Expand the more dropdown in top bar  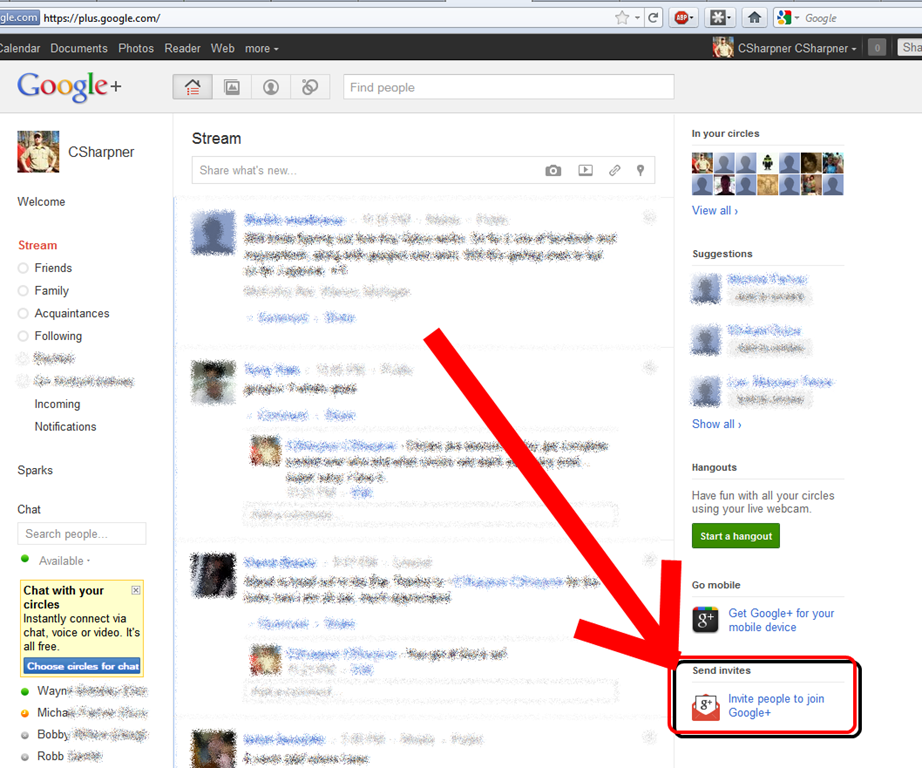coord(262,48)
